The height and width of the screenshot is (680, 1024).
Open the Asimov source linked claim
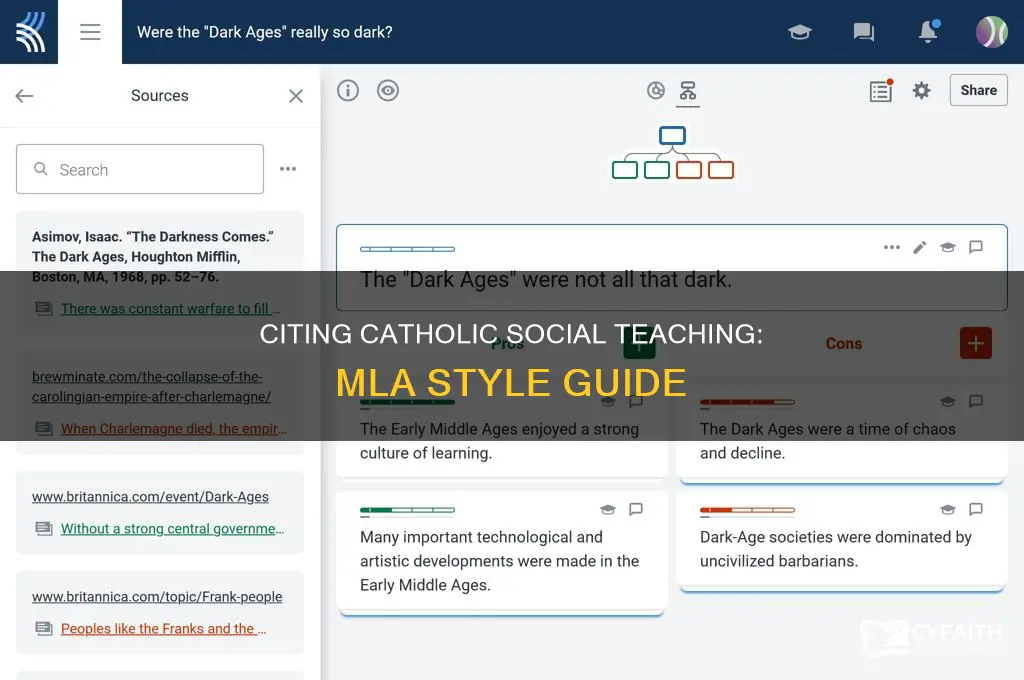tap(170, 308)
